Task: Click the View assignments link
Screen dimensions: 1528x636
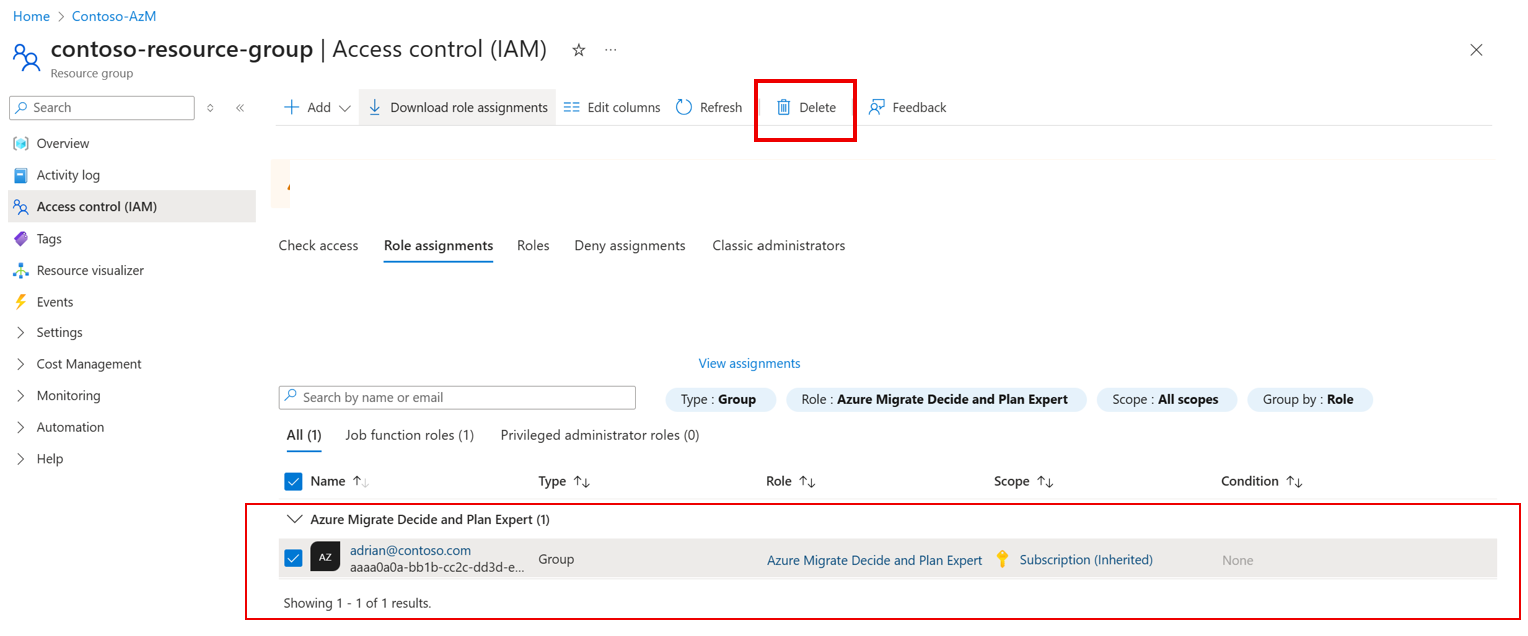Action: tap(750, 364)
